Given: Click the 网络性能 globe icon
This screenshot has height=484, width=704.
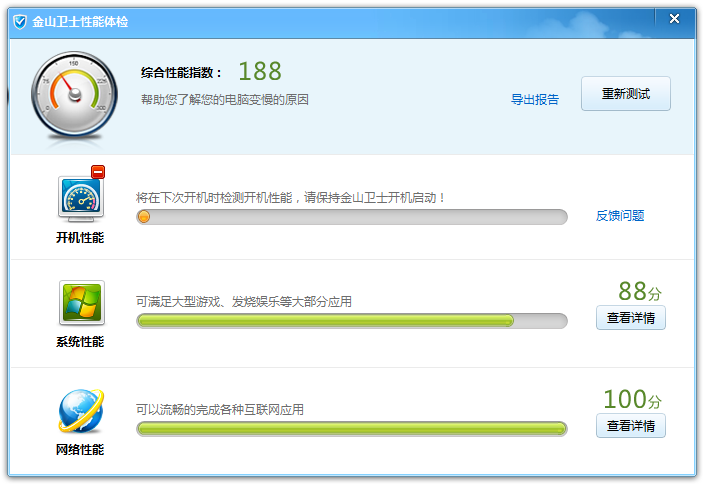Looking at the screenshot, I should tap(81, 411).
